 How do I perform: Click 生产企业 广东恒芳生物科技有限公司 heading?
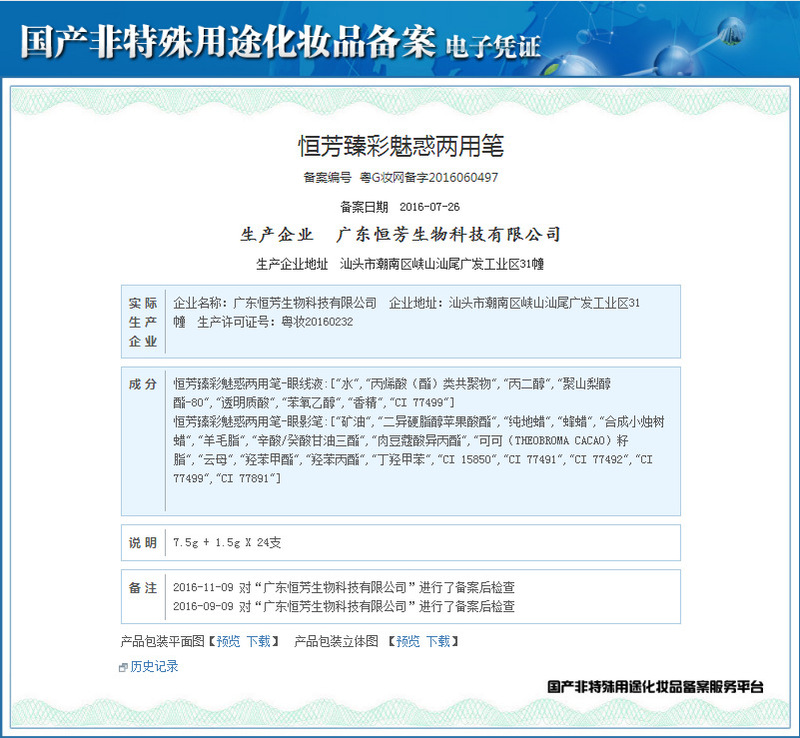point(401,234)
